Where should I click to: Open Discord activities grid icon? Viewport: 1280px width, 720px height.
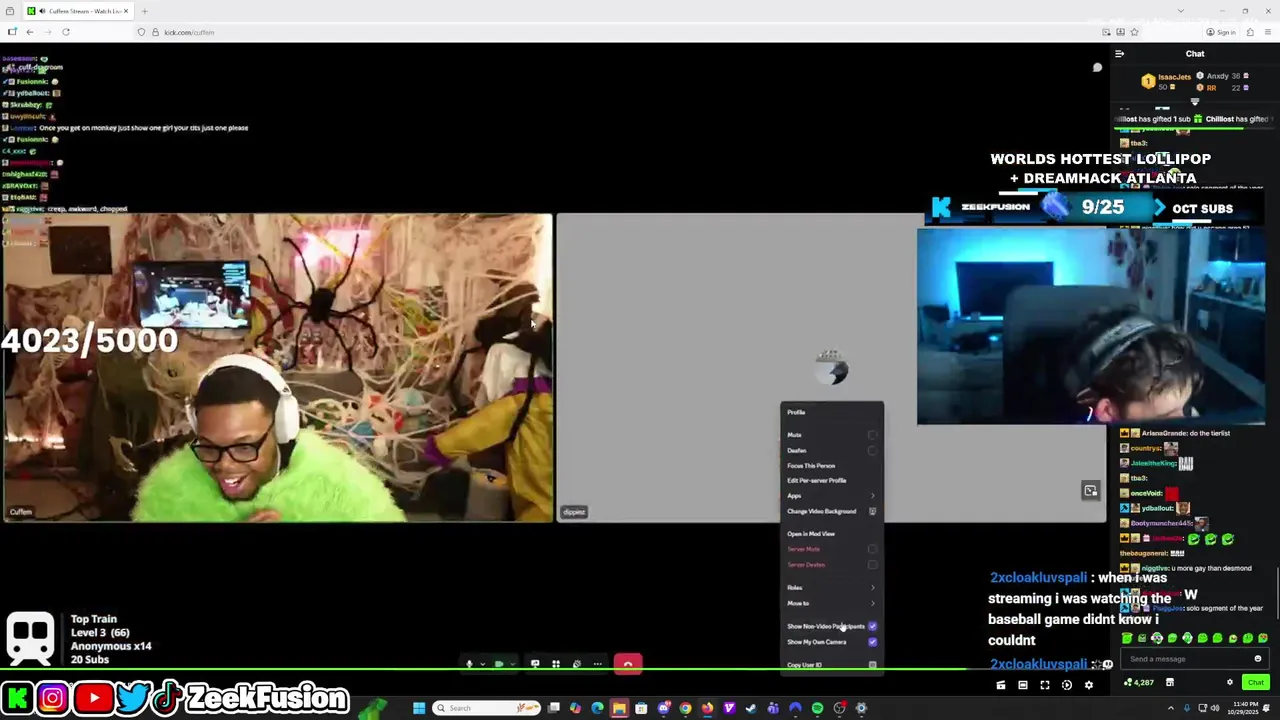[x=556, y=664]
